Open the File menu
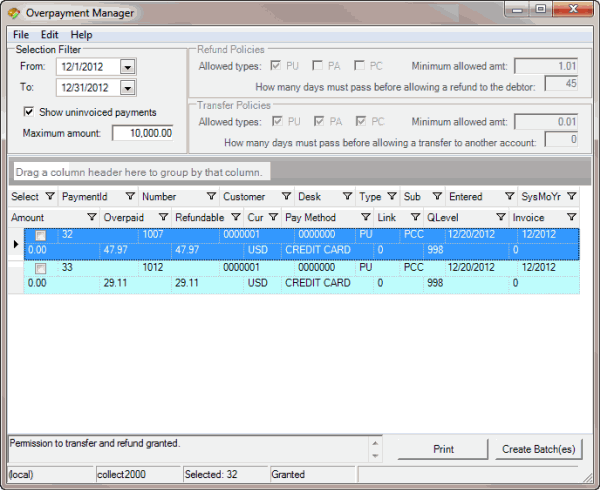 coord(21,35)
